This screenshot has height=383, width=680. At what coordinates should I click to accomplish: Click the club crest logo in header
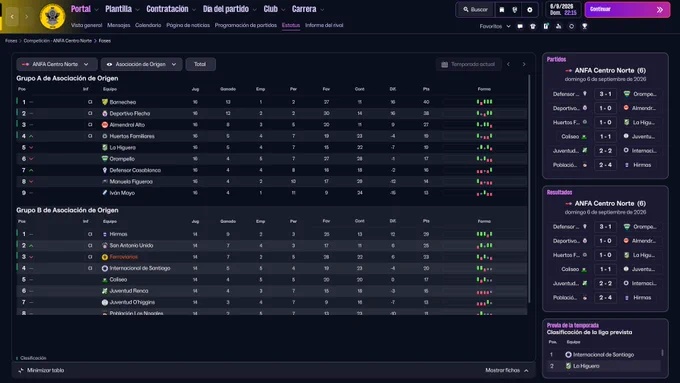(52, 16)
